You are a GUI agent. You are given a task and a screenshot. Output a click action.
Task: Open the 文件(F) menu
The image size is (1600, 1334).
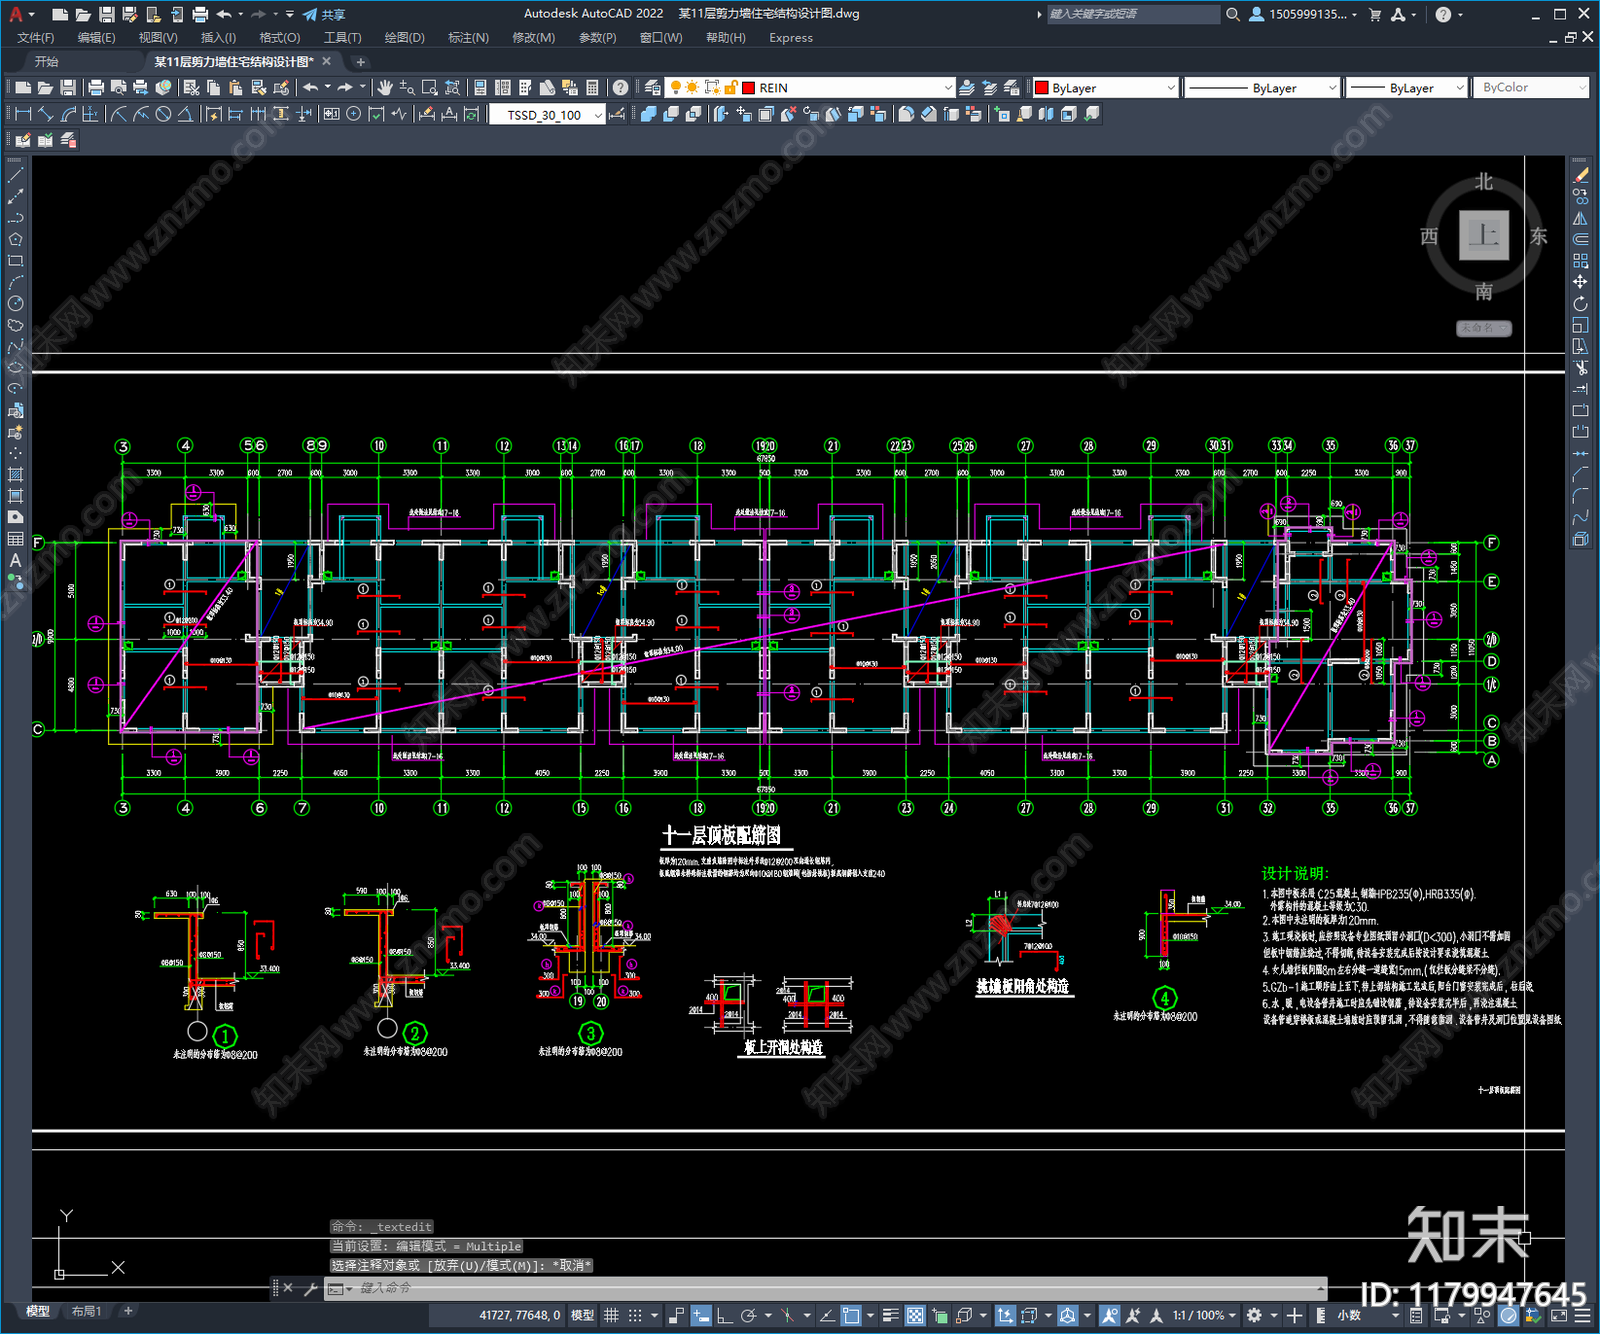pyautogui.click(x=36, y=38)
